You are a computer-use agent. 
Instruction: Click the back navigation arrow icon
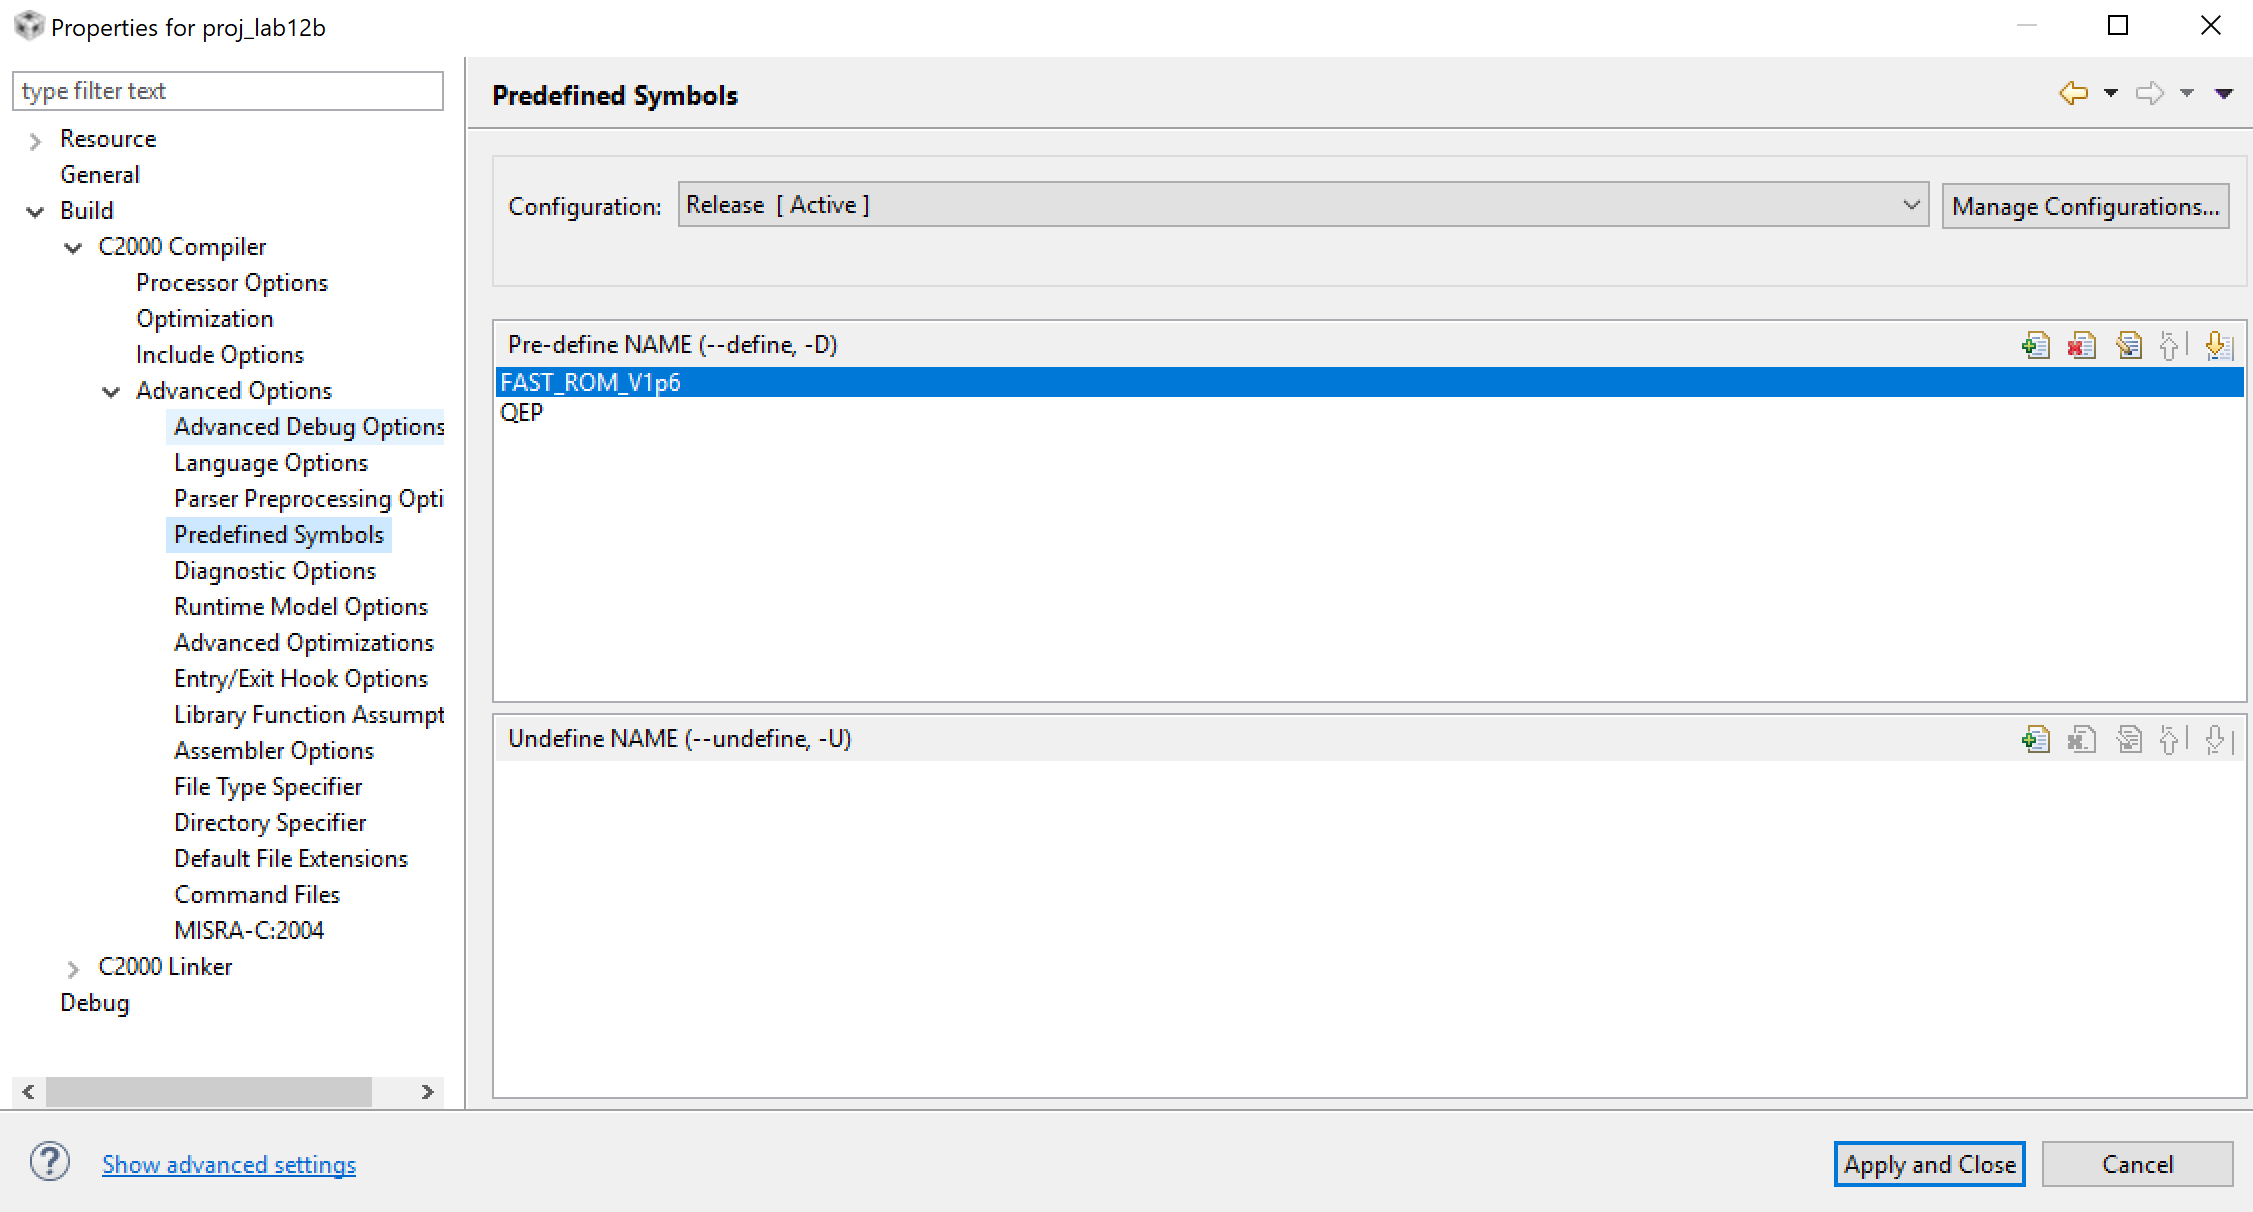[2073, 93]
